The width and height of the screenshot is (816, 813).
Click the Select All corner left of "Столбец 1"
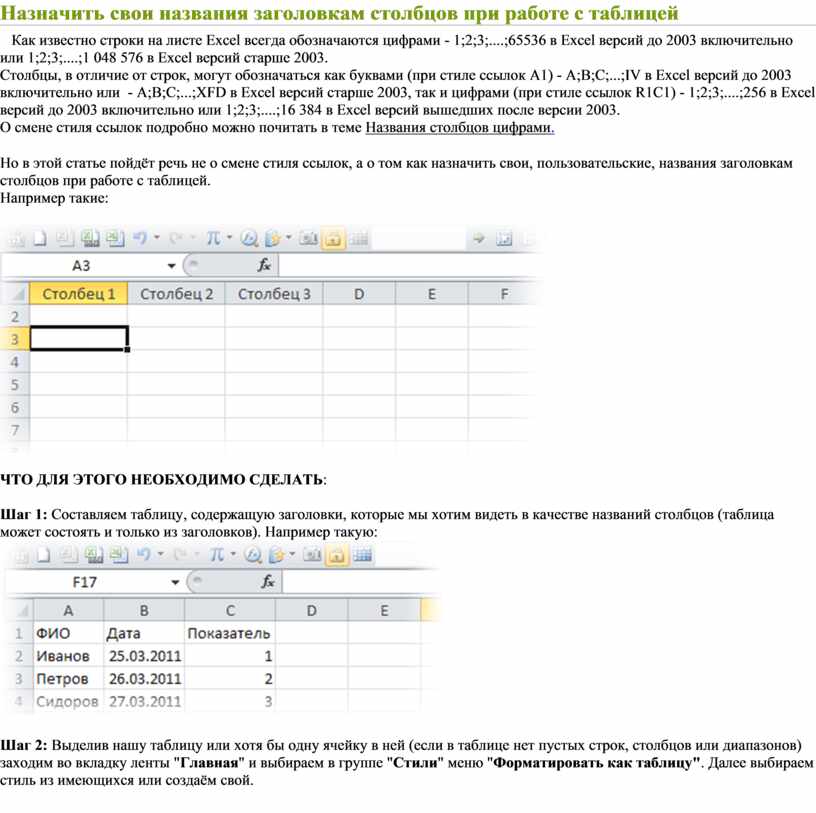point(15,294)
